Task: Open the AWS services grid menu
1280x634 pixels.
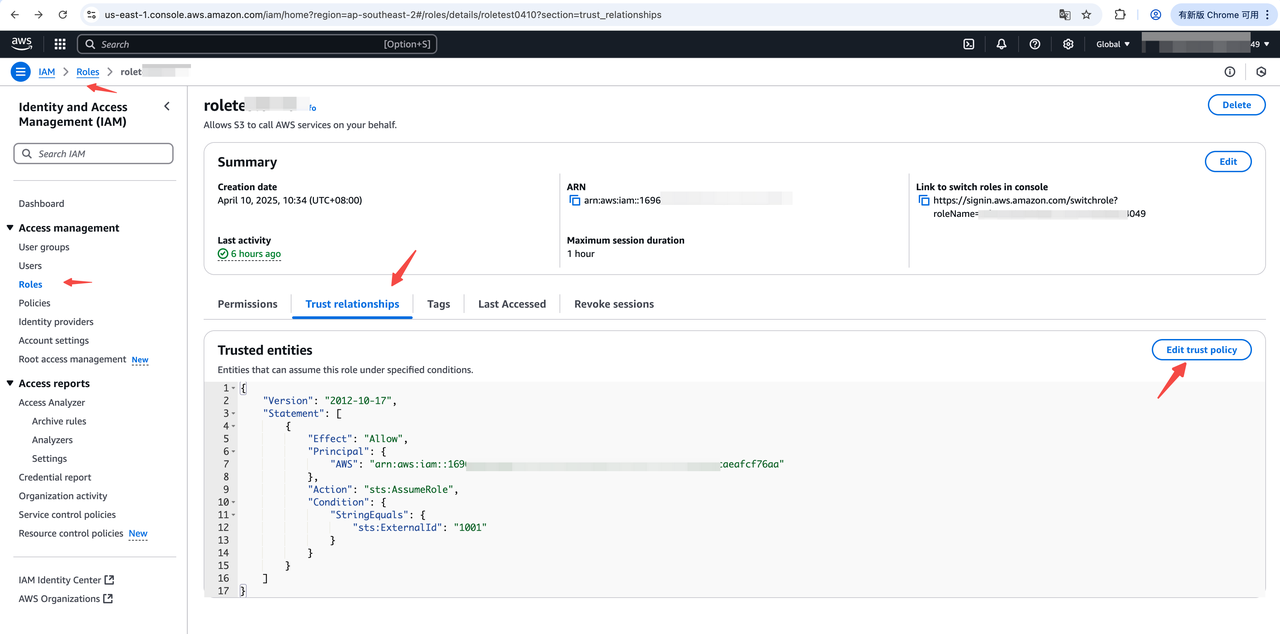Action: click(x=60, y=44)
